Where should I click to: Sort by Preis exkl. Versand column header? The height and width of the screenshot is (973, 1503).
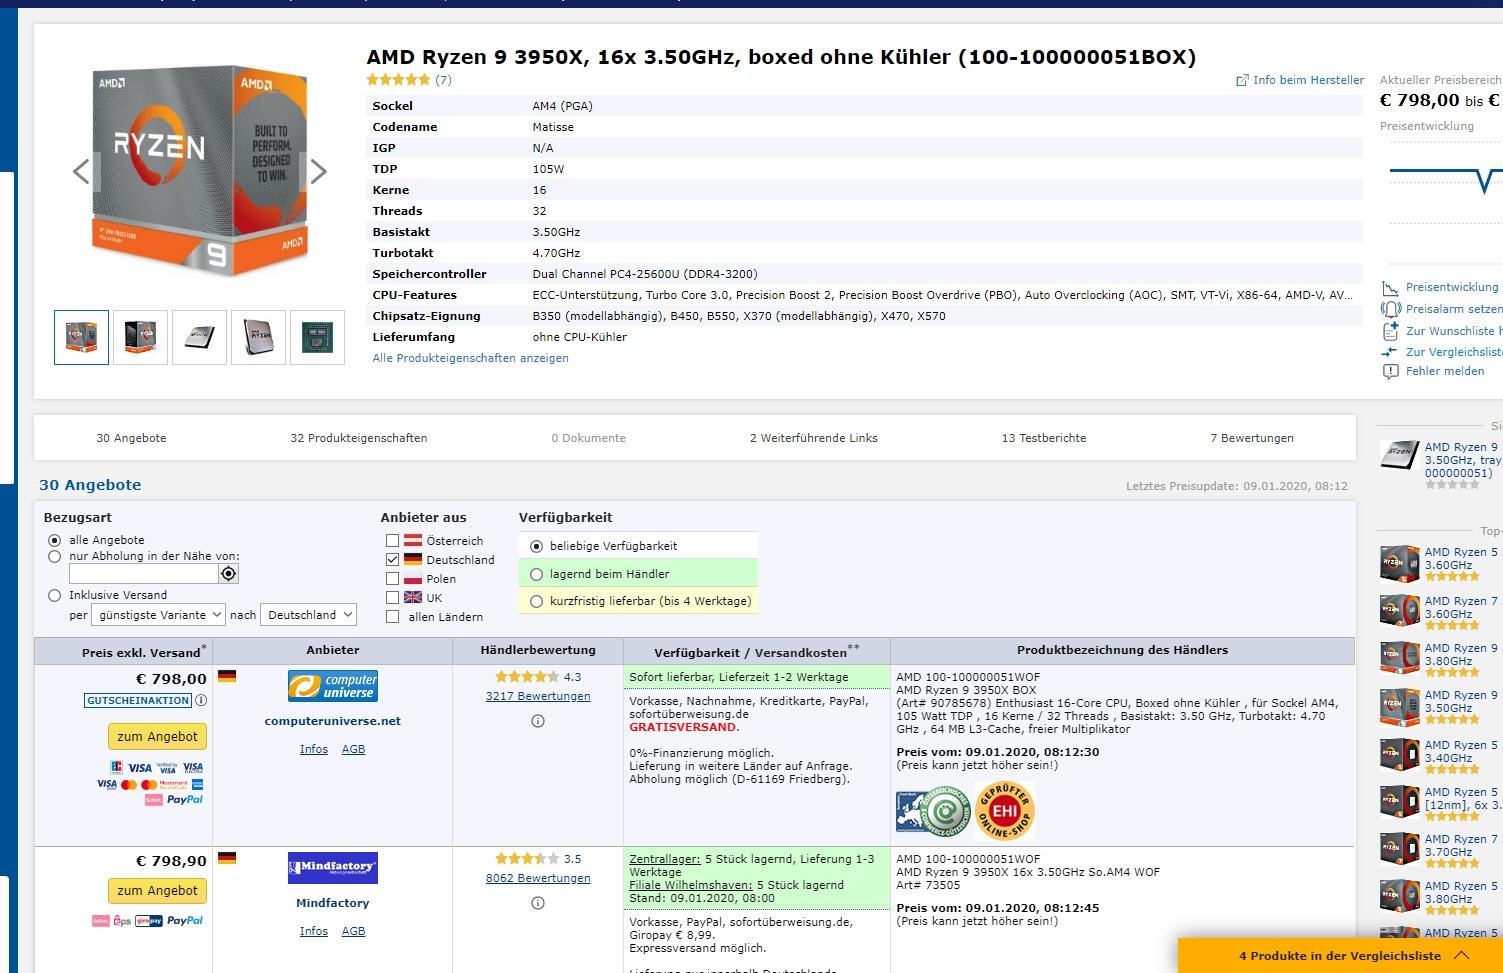(x=141, y=652)
